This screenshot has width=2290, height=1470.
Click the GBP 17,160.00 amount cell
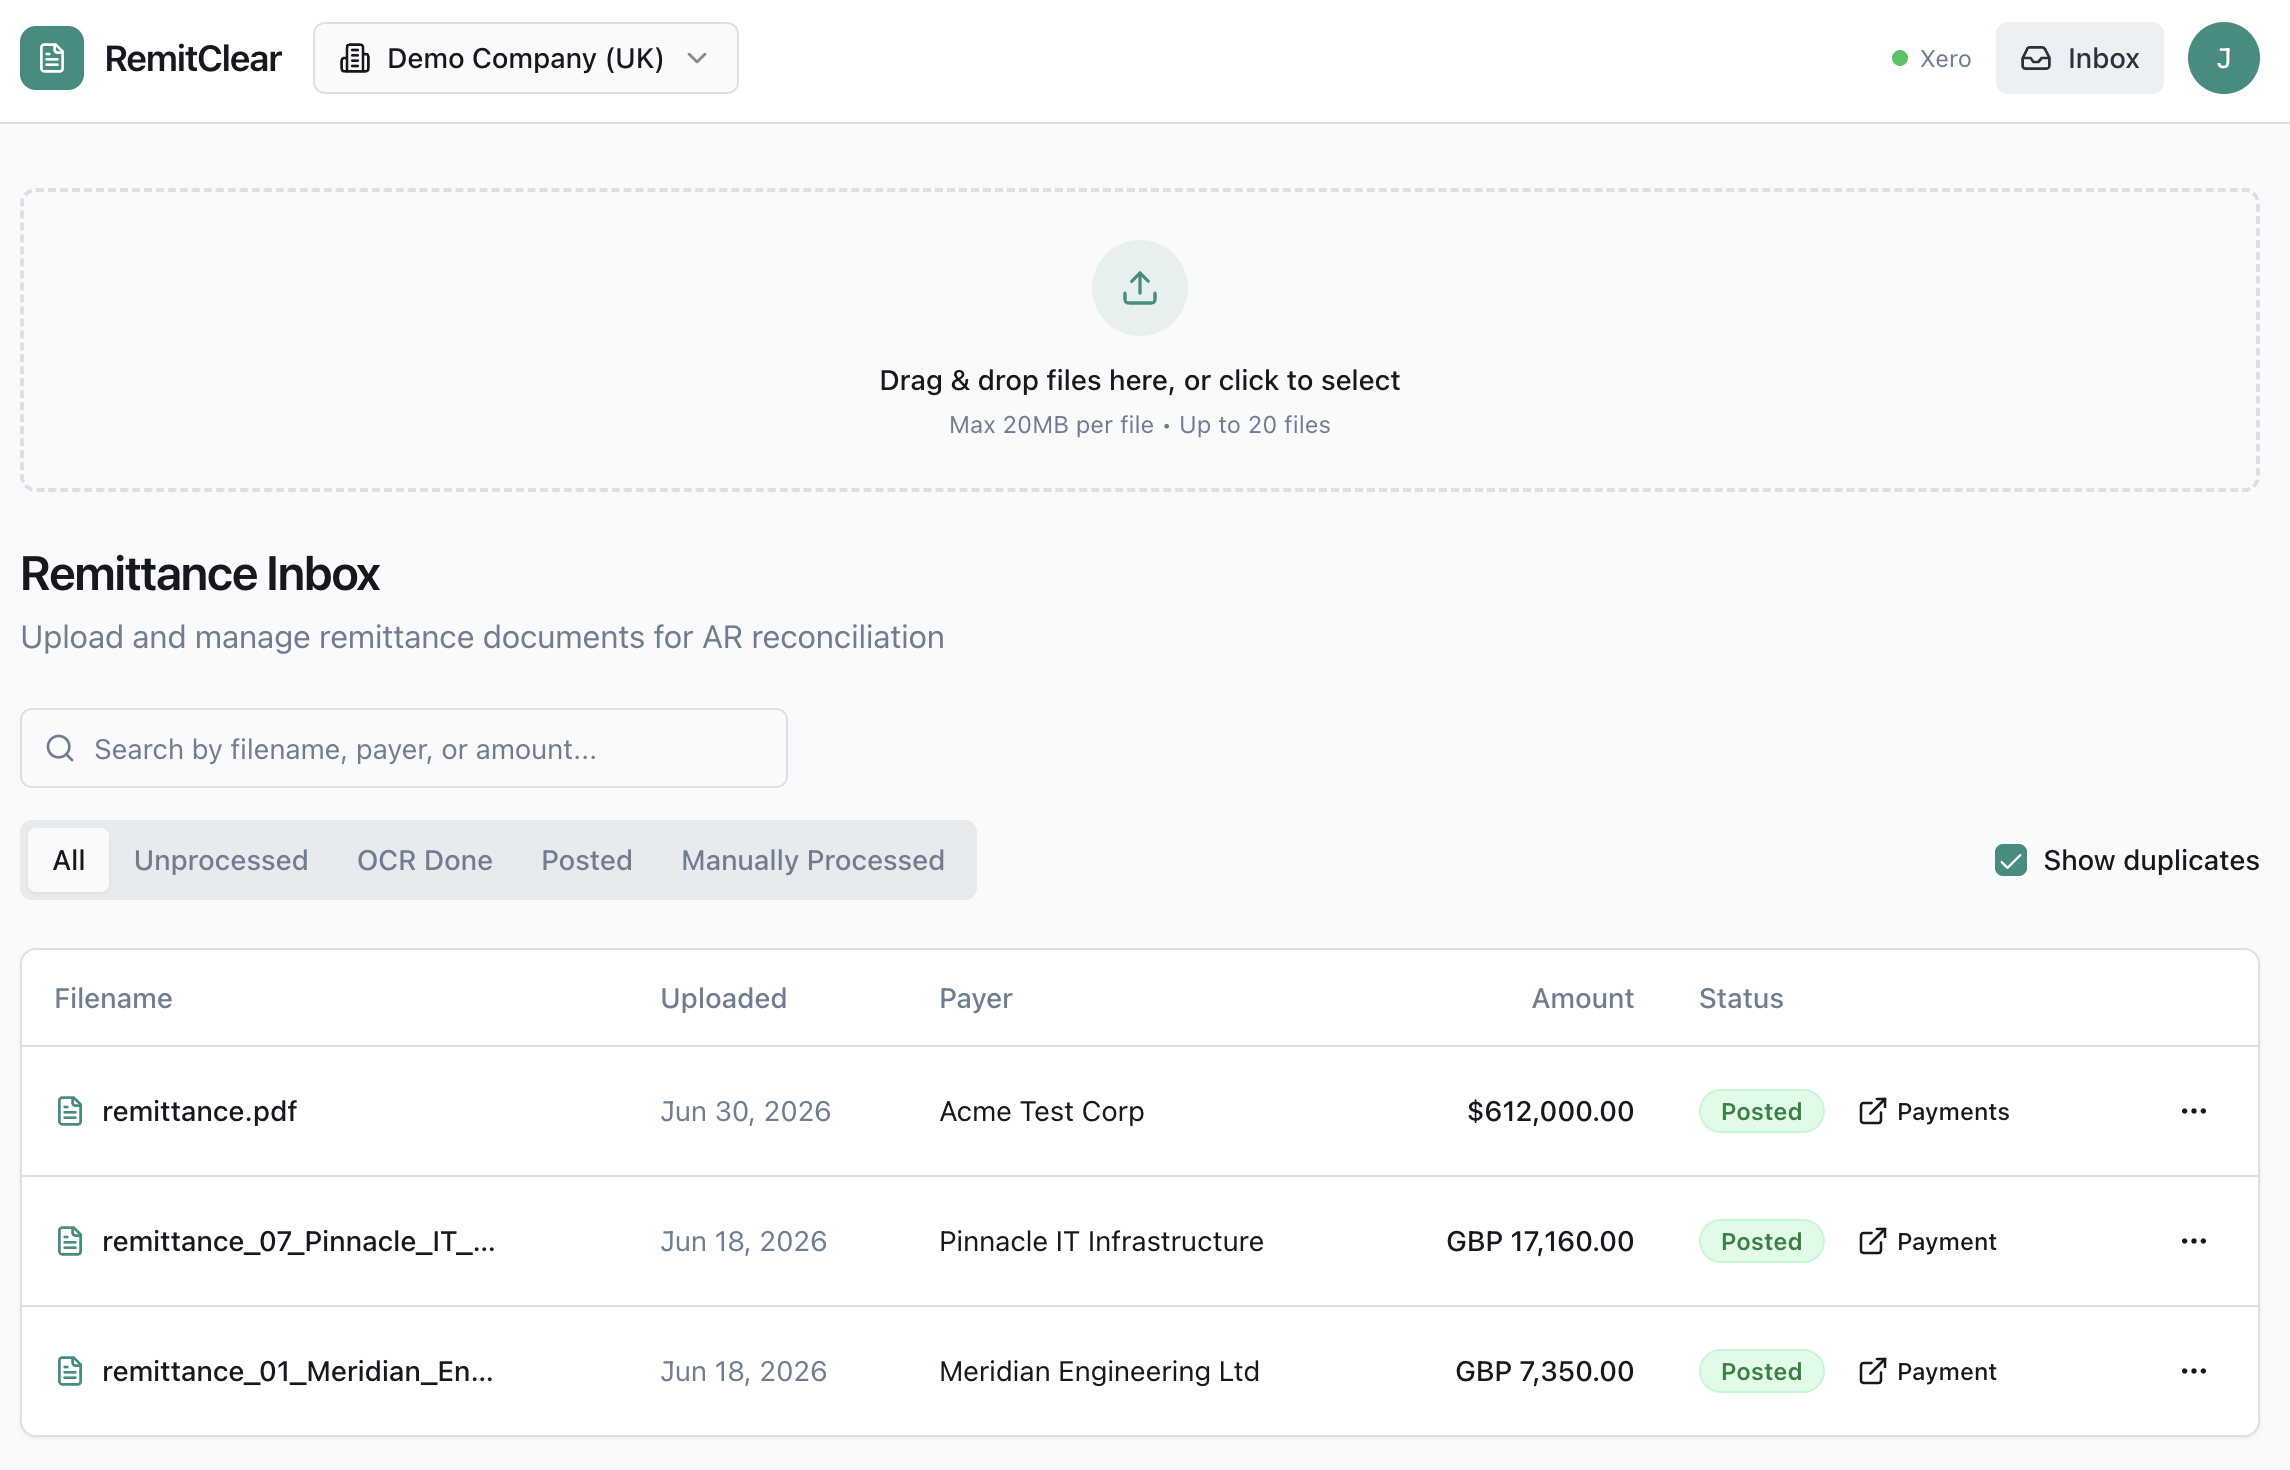click(x=1540, y=1241)
